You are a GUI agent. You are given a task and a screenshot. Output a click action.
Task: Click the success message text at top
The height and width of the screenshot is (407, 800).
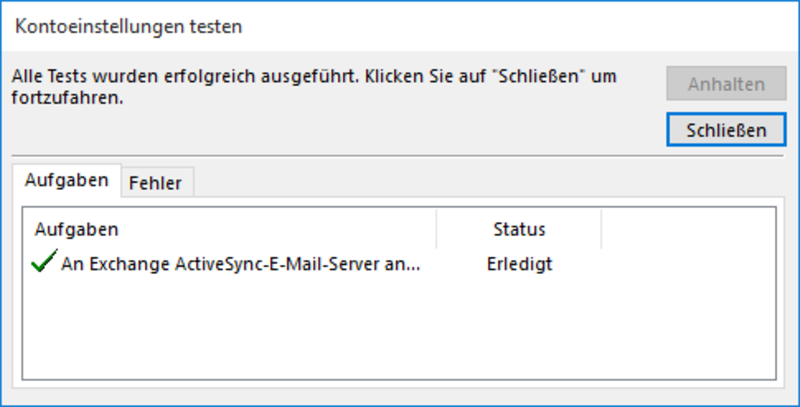coord(314,86)
